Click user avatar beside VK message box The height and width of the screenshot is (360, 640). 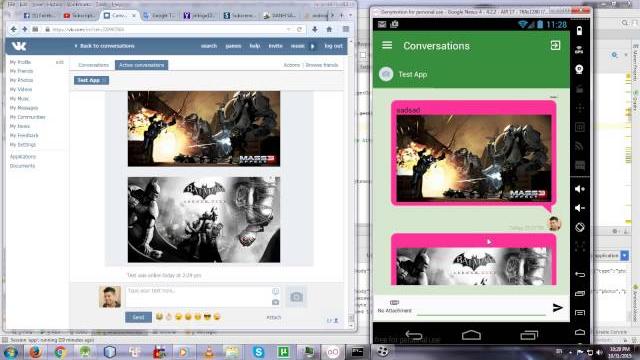[x=110, y=297]
